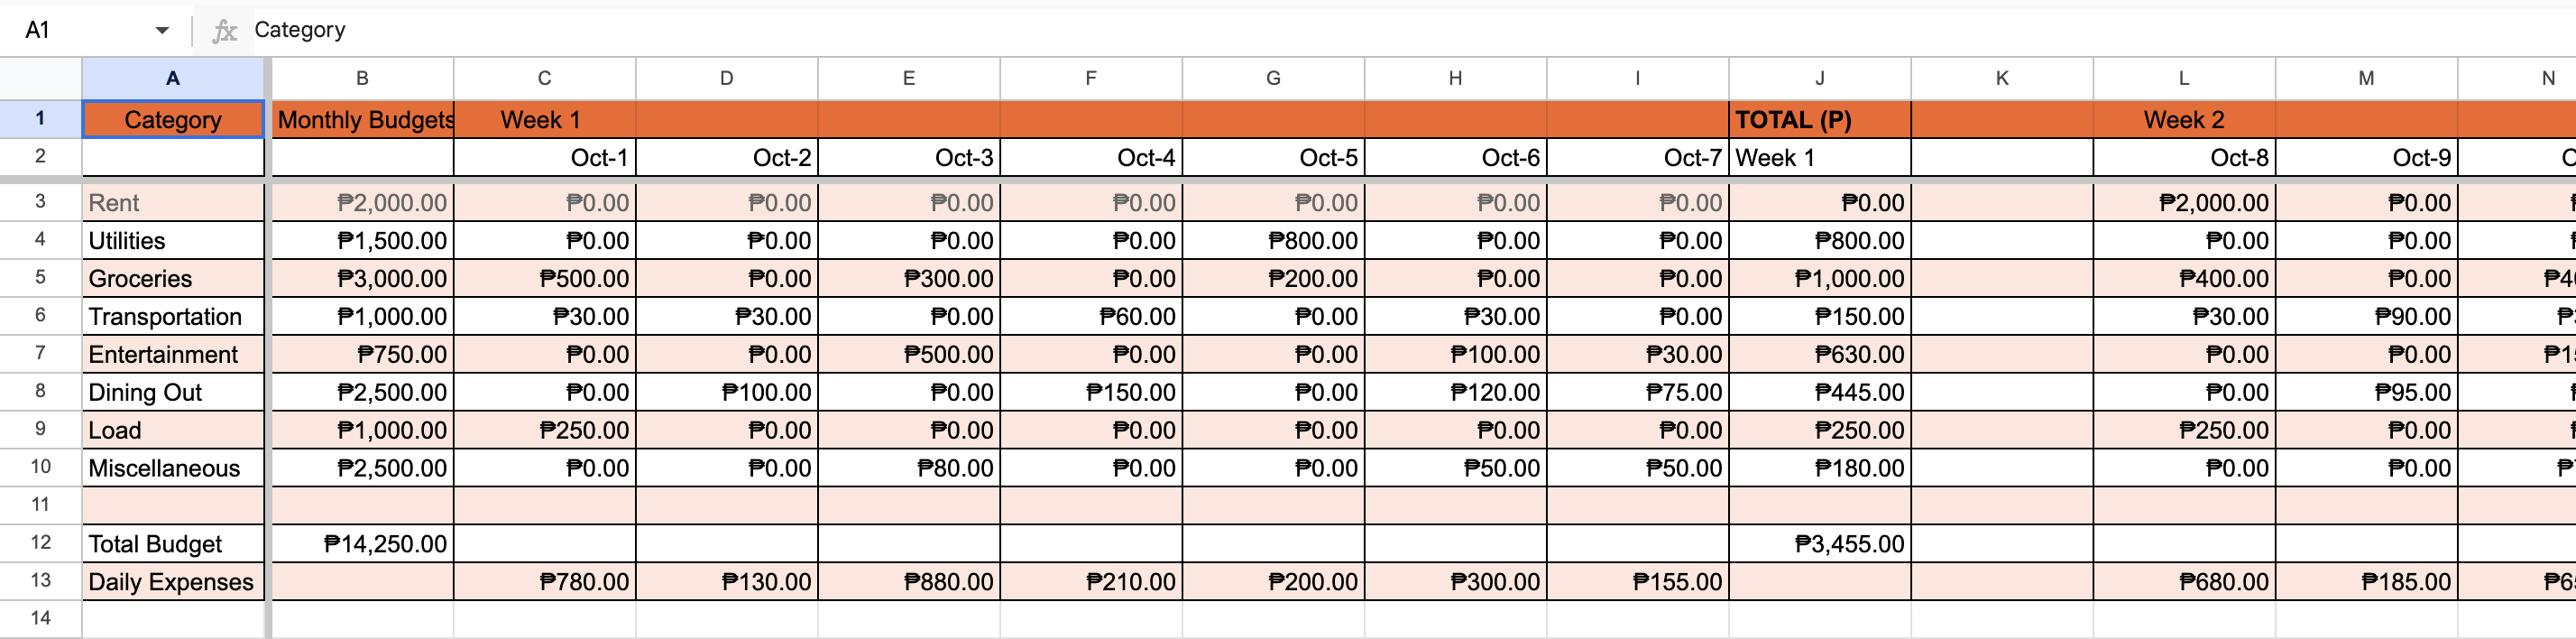Select row 5 header
Viewport: 2576px width, 639px height.
(x=40, y=277)
